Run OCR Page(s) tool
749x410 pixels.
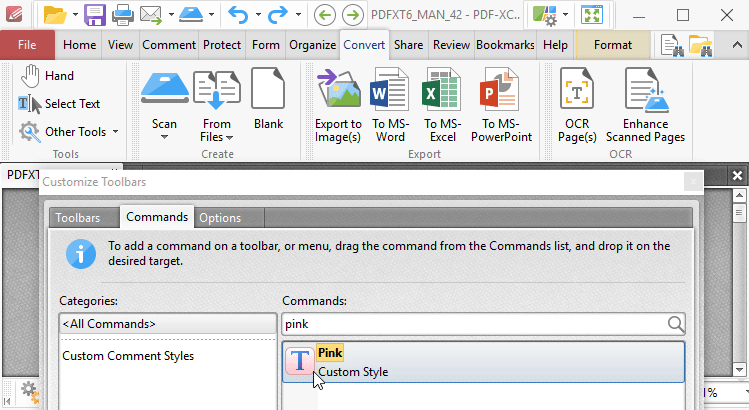point(577,91)
